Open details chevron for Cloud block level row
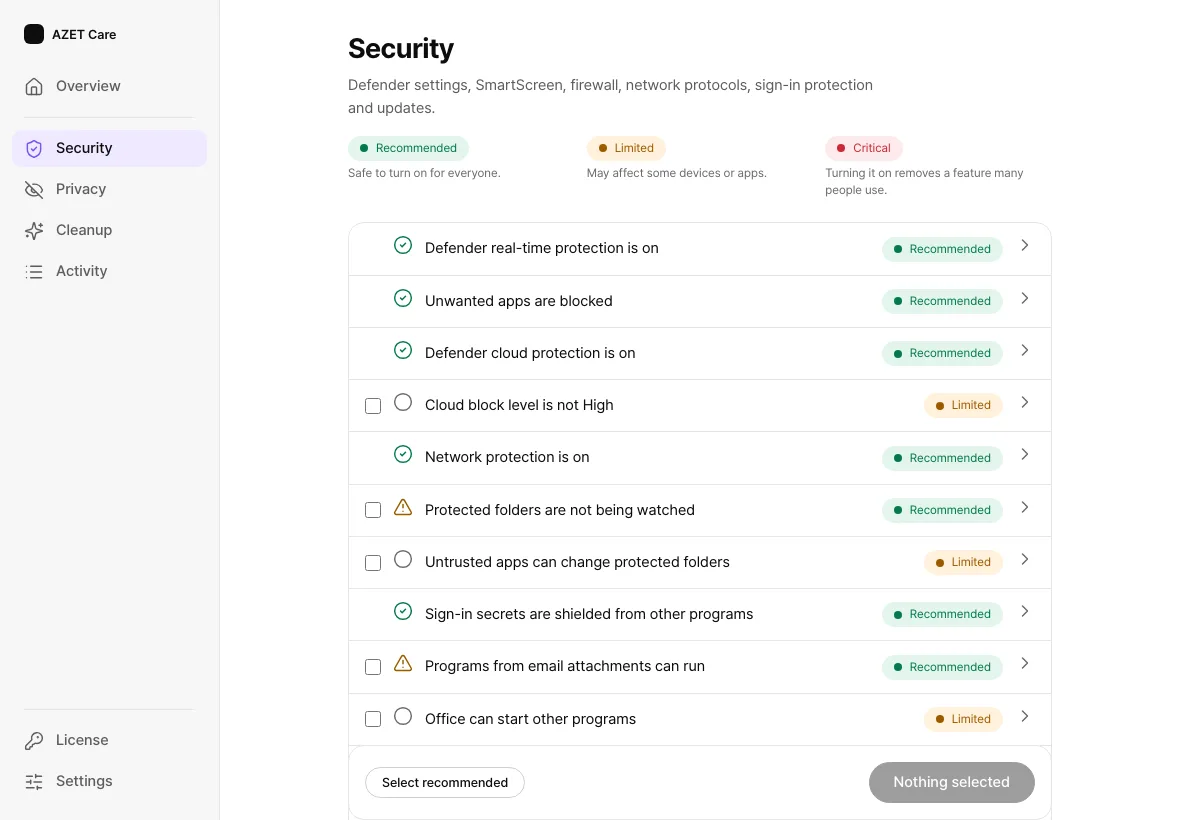Viewport: 1180px width, 820px height. pos(1024,402)
